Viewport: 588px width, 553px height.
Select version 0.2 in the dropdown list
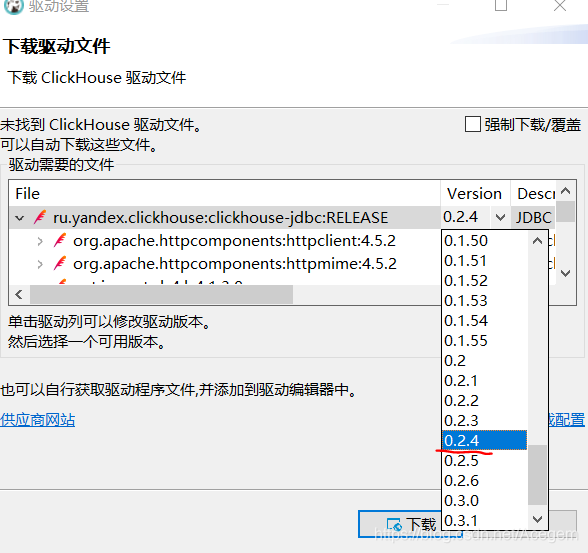(x=484, y=361)
